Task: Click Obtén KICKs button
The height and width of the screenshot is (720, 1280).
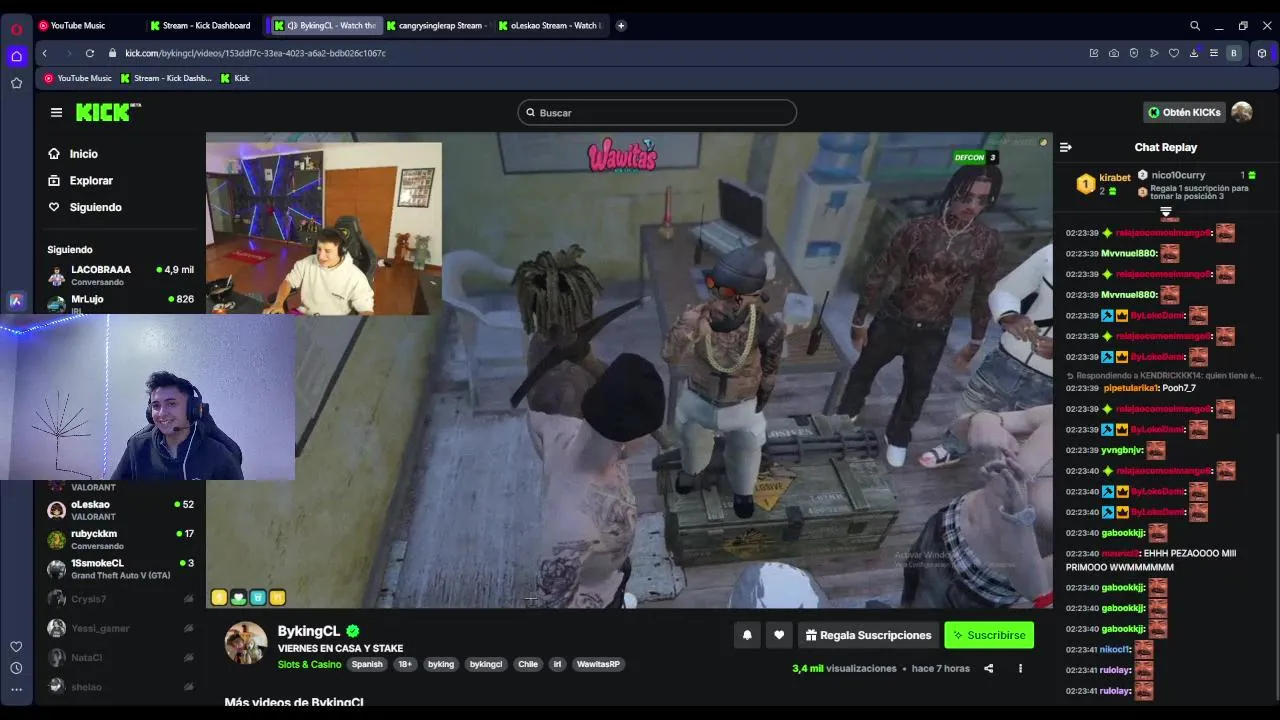Action: pyautogui.click(x=1184, y=112)
